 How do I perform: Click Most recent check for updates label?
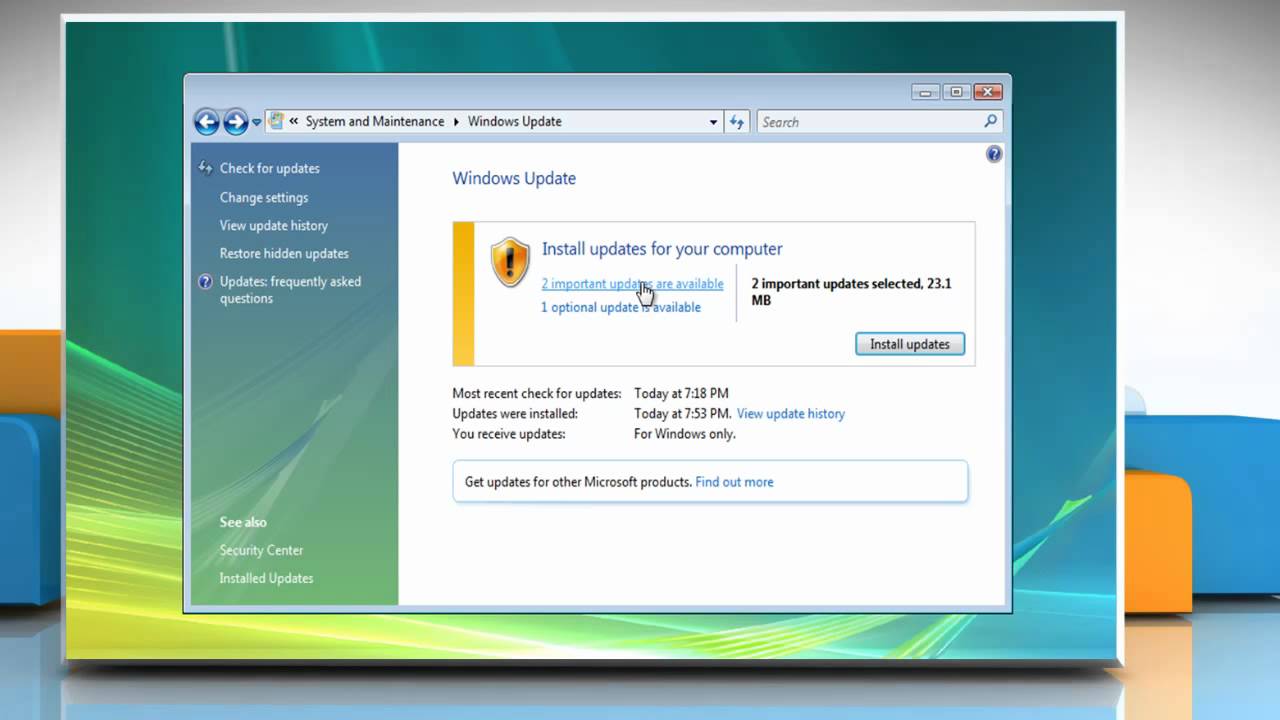537,393
